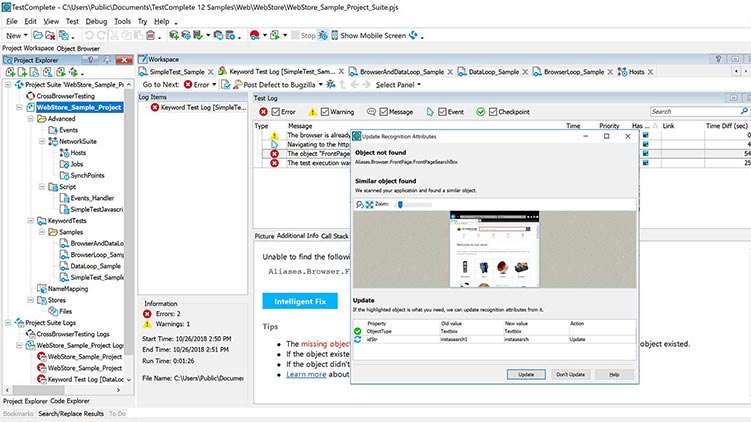Toggle the Checkpoint filter checkbox
This screenshot has width=751, height=422.
tap(493, 112)
